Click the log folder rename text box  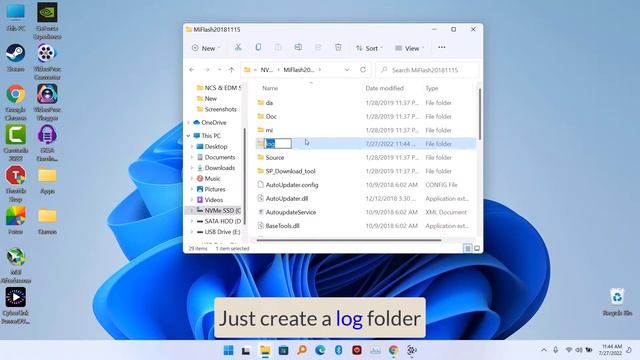tap(278, 144)
